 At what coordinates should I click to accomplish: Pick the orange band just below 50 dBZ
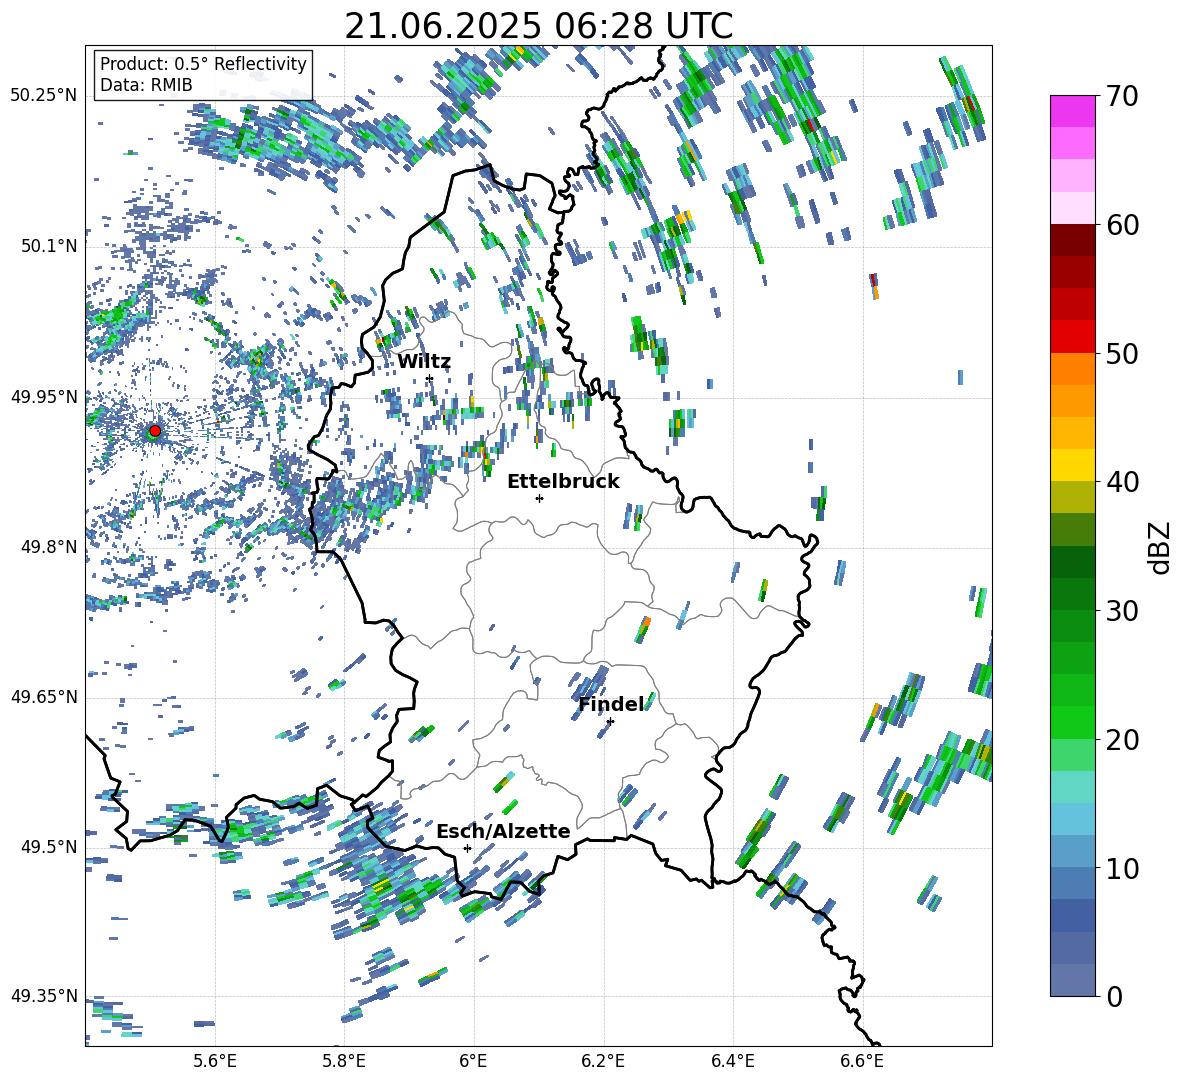1073,369
